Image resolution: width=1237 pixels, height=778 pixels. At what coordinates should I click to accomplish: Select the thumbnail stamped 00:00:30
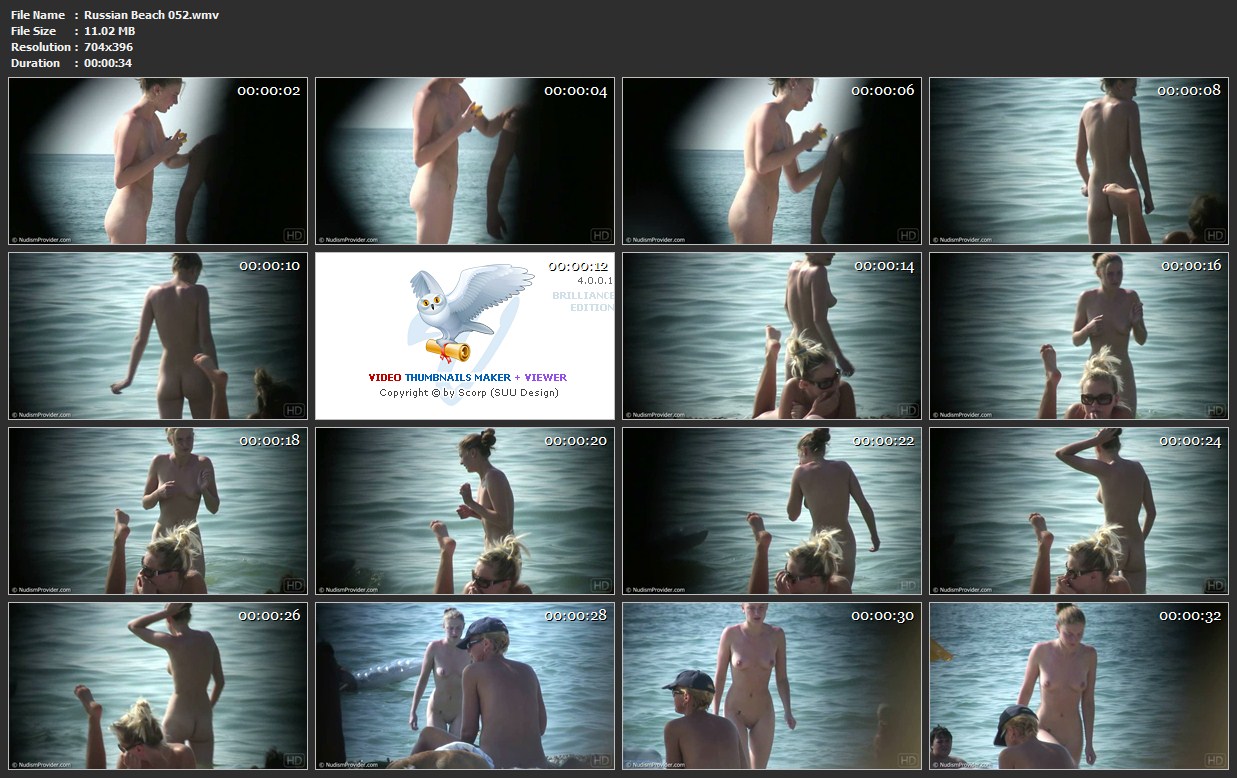point(771,686)
